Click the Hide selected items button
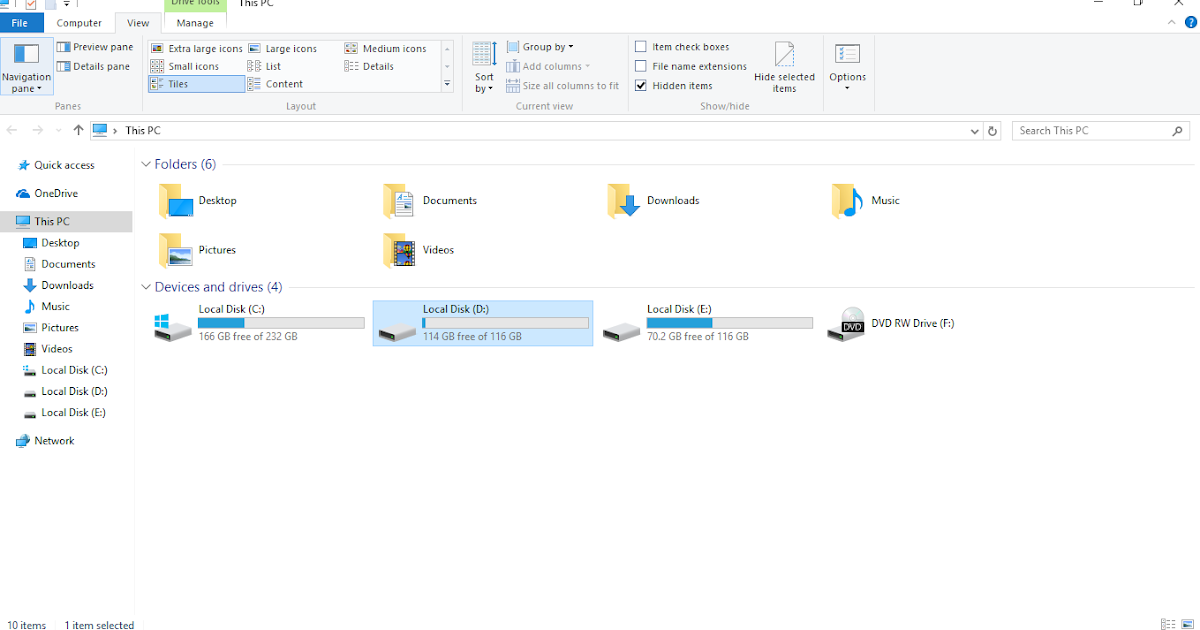This screenshot has height=630, width=1200. click(785, 65)
